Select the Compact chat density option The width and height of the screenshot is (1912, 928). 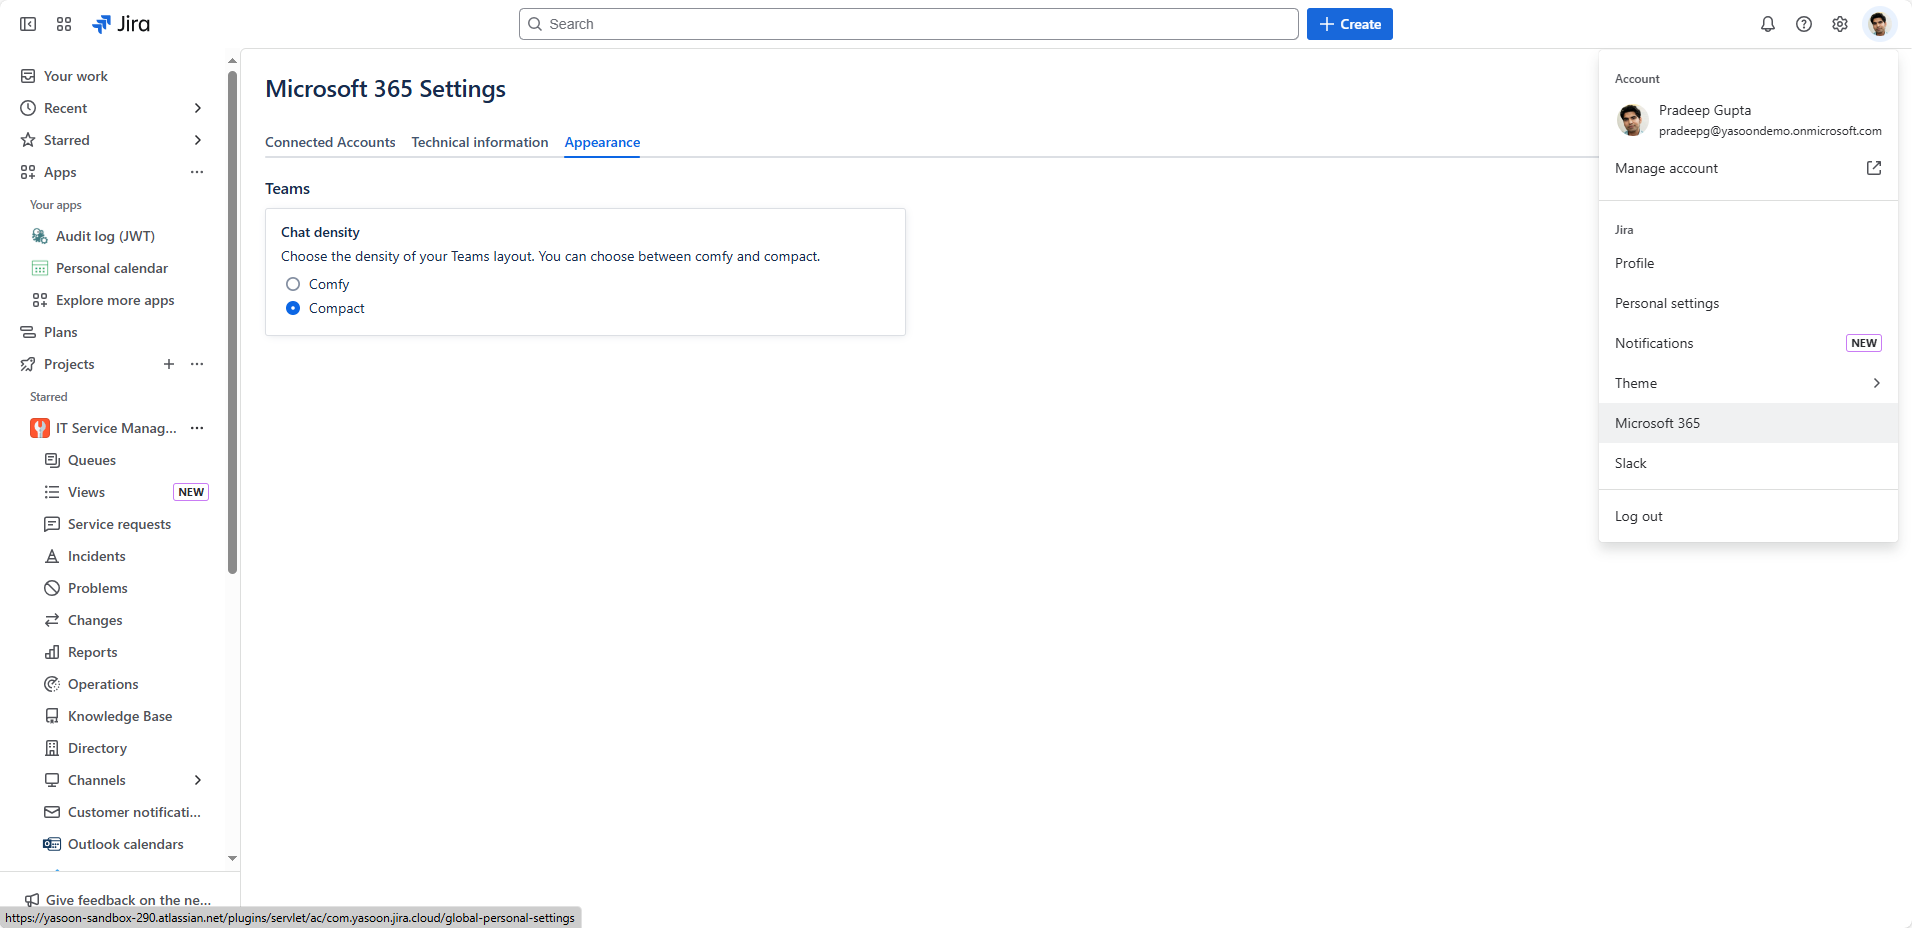tap(293, 308)
